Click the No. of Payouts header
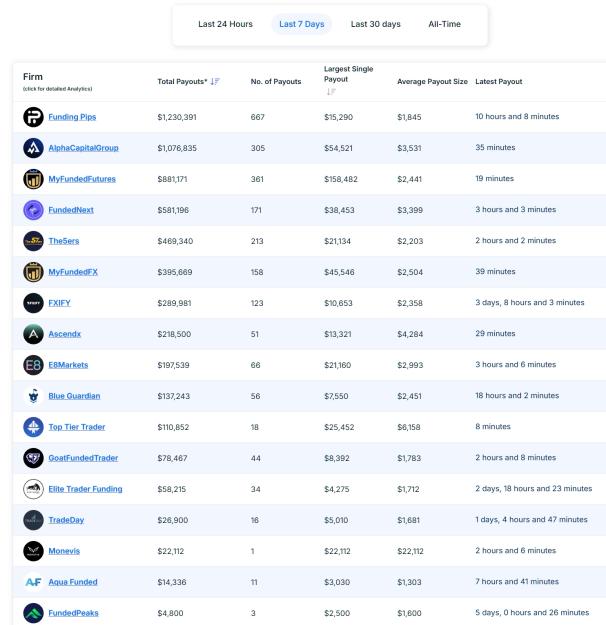The width and height of the screenshot is (606, 625). [276, 81]
